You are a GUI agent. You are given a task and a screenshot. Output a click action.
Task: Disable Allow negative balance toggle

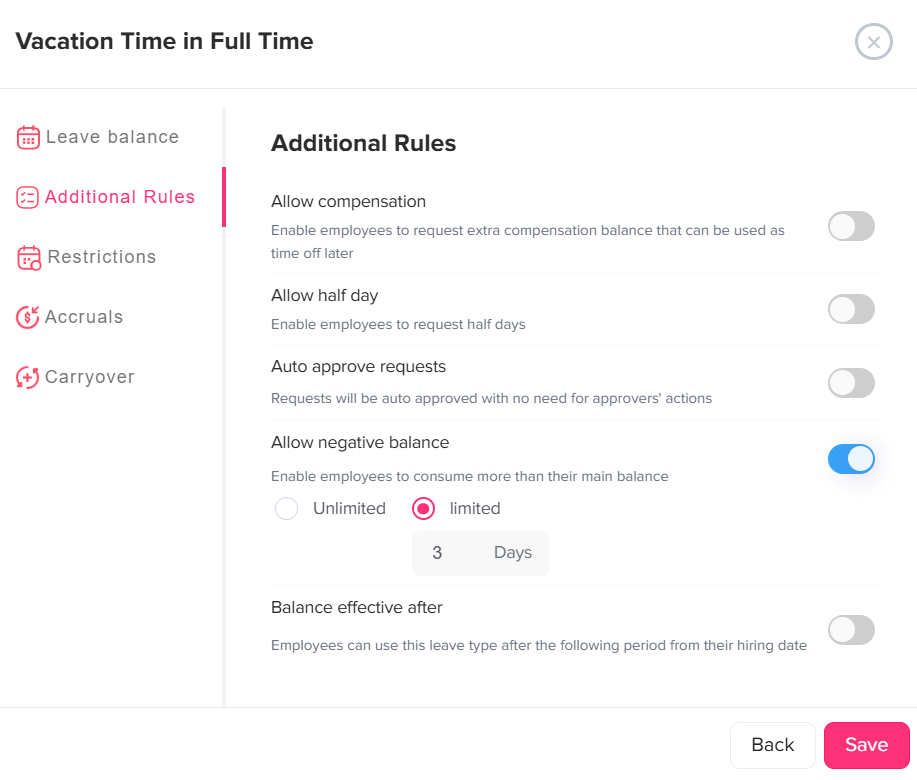[851, 459]
